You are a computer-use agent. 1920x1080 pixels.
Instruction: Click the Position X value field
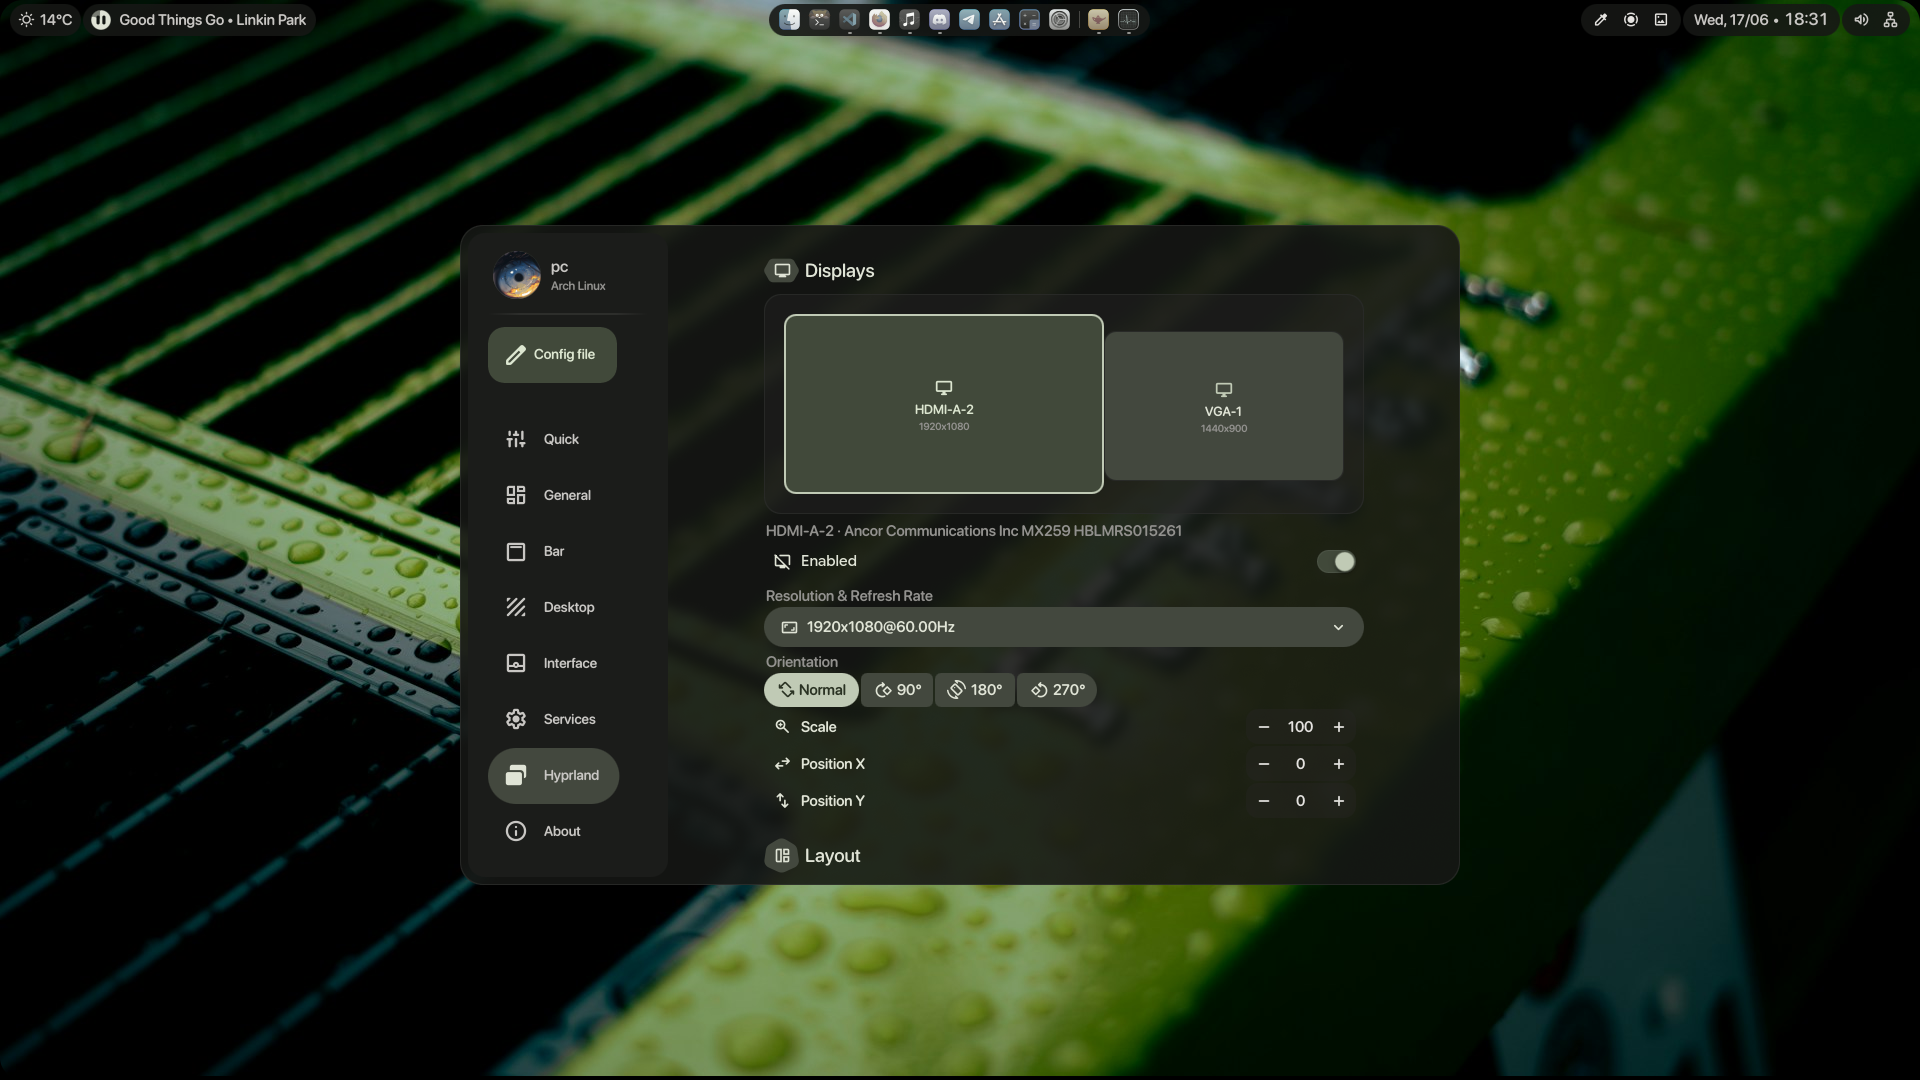[x=1301, y=764]
